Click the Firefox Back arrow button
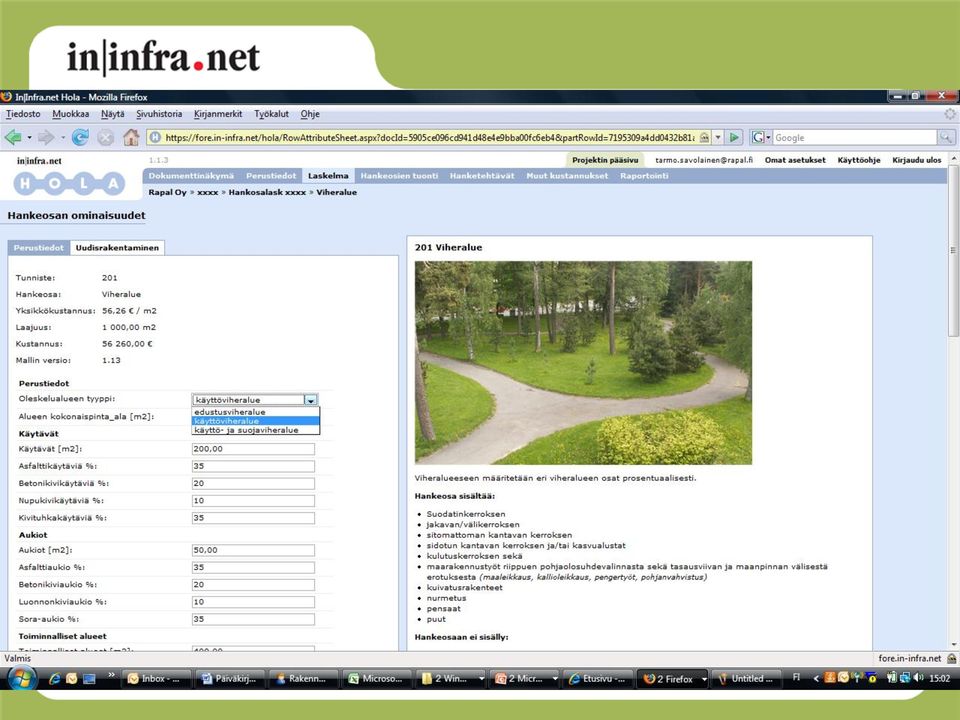 [13, 138]
